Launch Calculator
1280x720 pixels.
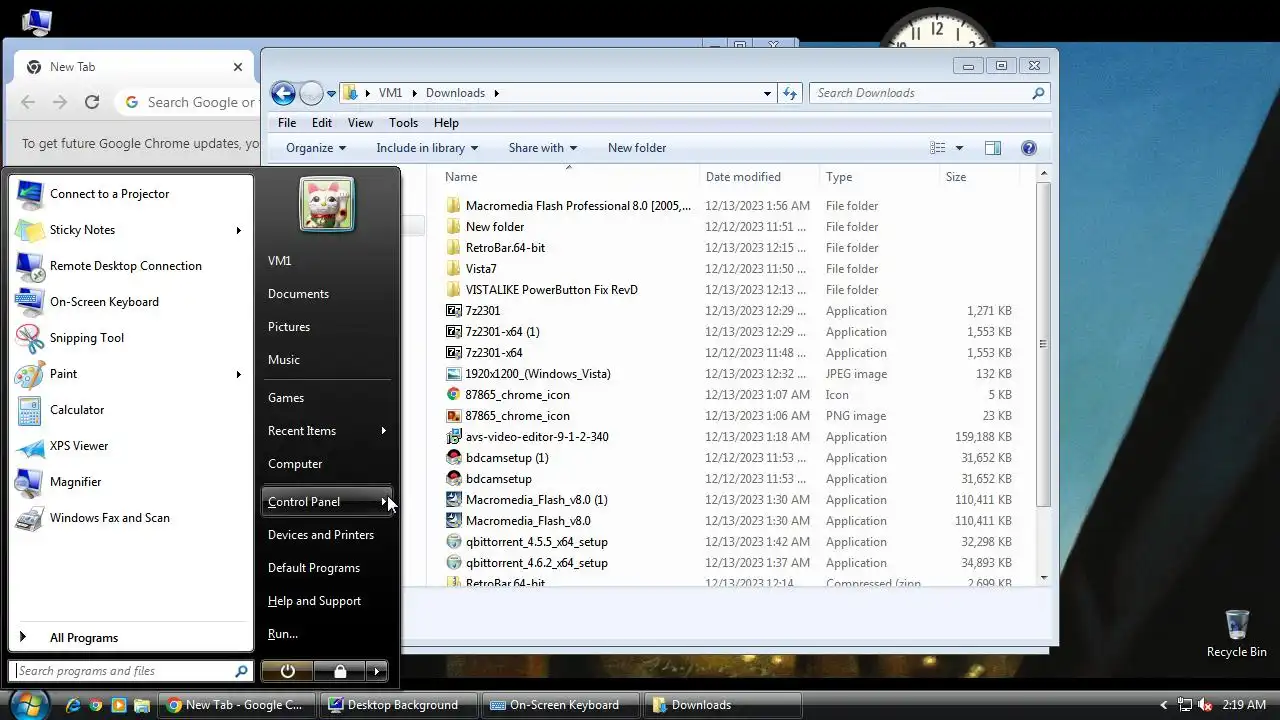(x=130, y=410)
